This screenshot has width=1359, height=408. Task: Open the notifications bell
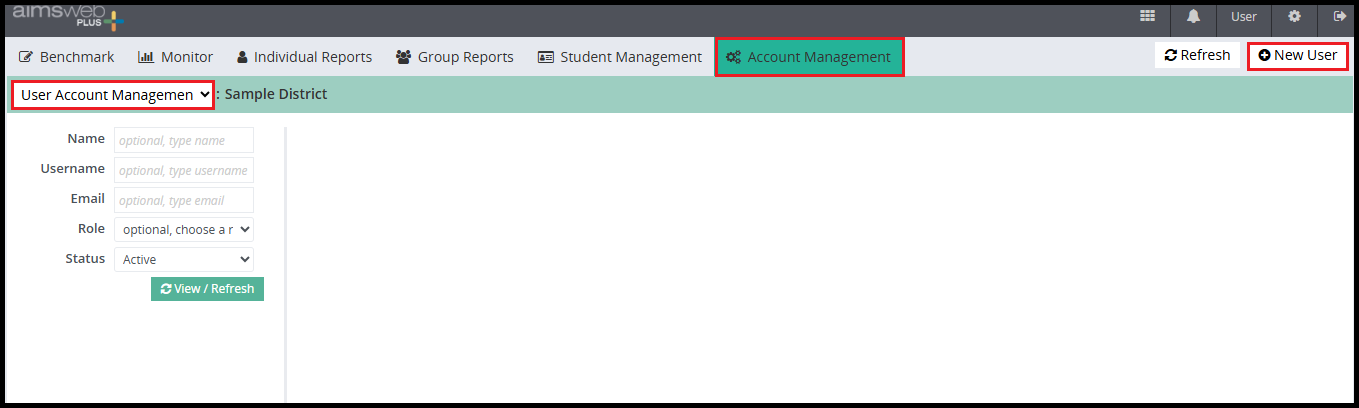(1193, 17)
